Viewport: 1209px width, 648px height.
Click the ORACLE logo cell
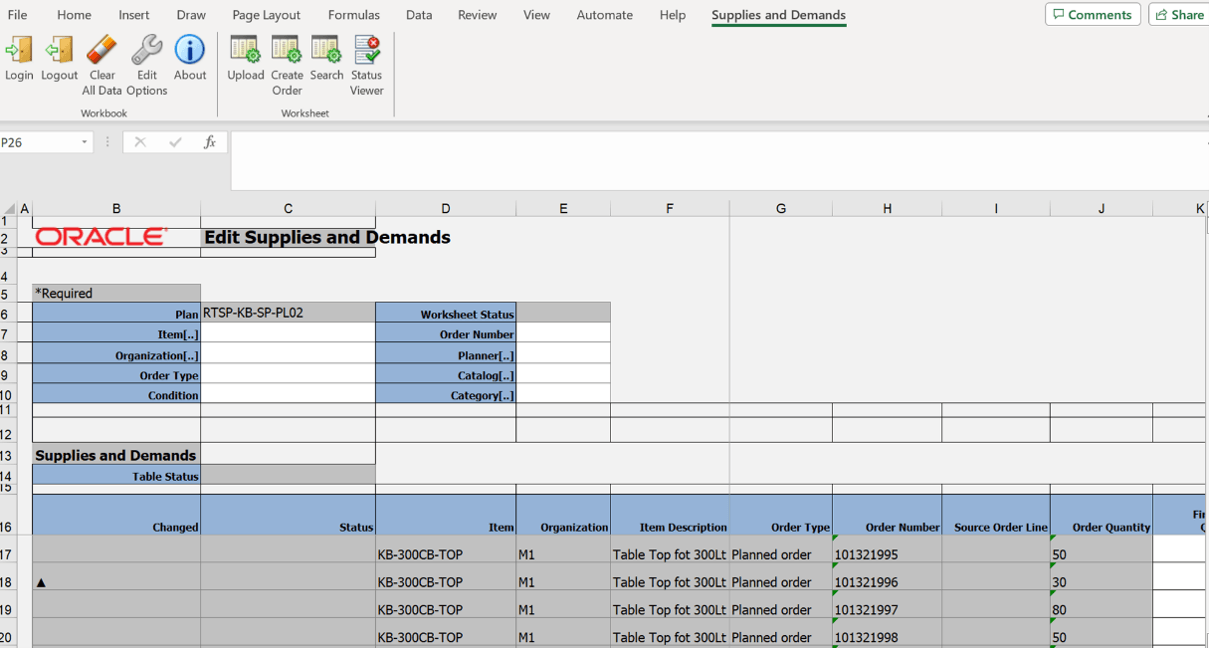(101, 237)
